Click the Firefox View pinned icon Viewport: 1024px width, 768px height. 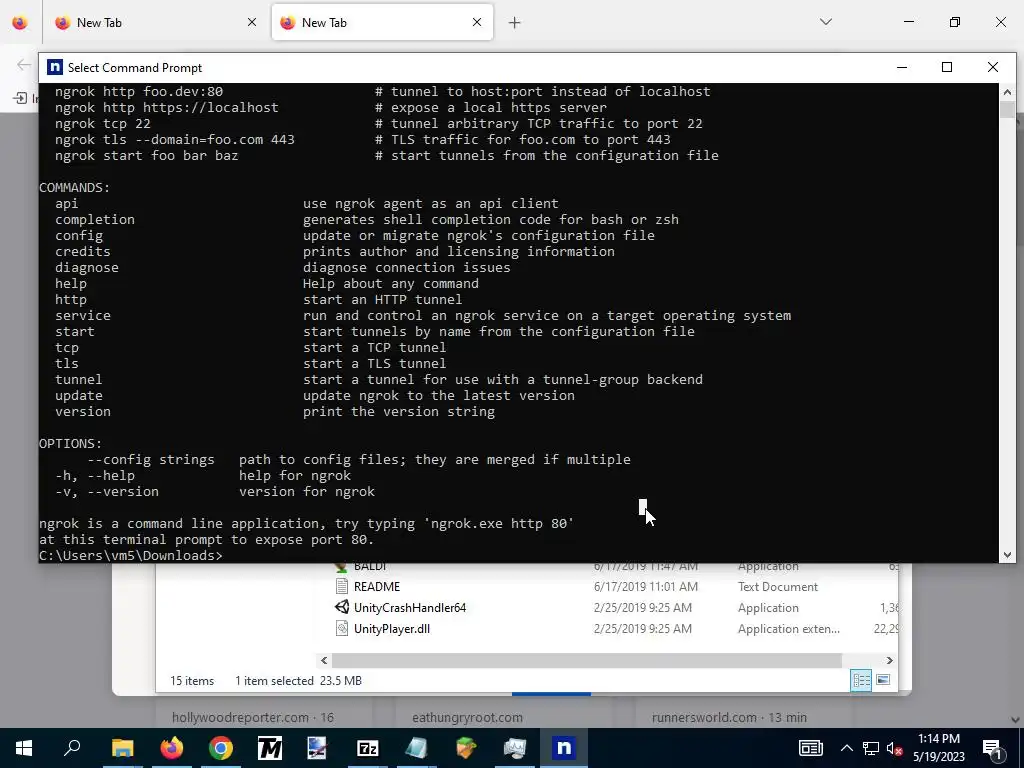(x=20, y=22)
